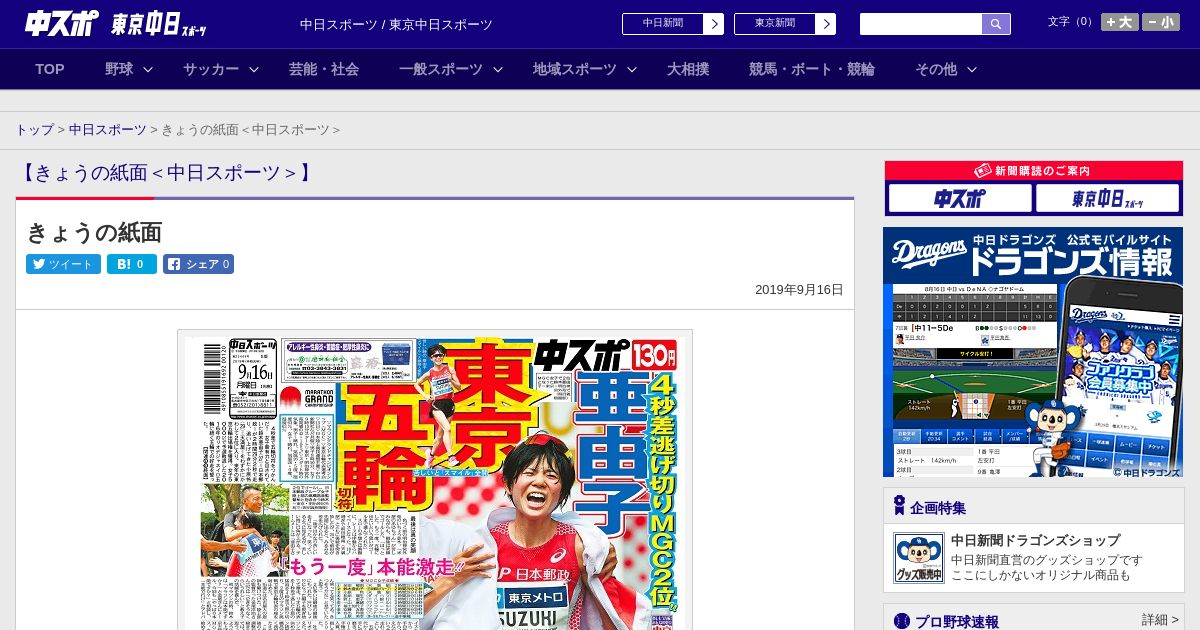The width and height of the screenshot is (1200, 630).
Task: Open the 東京新聞 link button
Action: pyautogui.click(x=775, y=24)
